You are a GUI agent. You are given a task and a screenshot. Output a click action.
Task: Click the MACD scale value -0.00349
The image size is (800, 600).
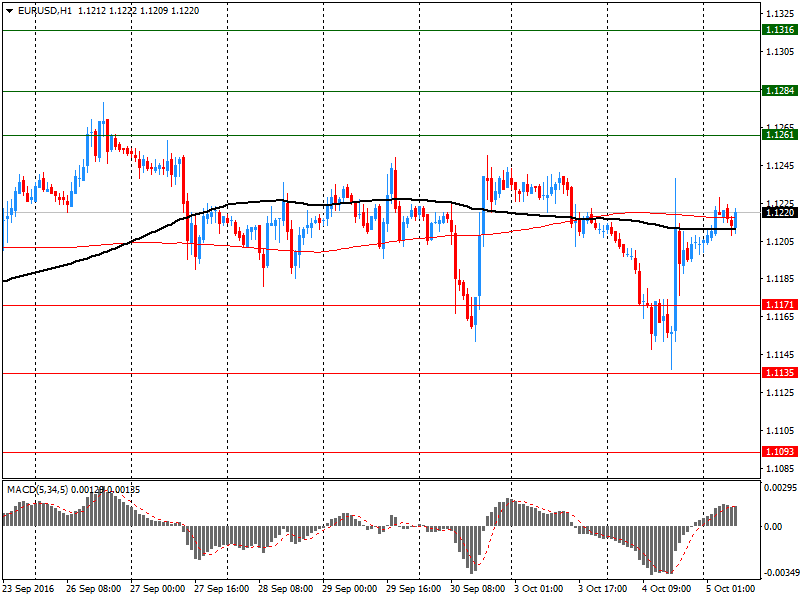pos(781,573)
